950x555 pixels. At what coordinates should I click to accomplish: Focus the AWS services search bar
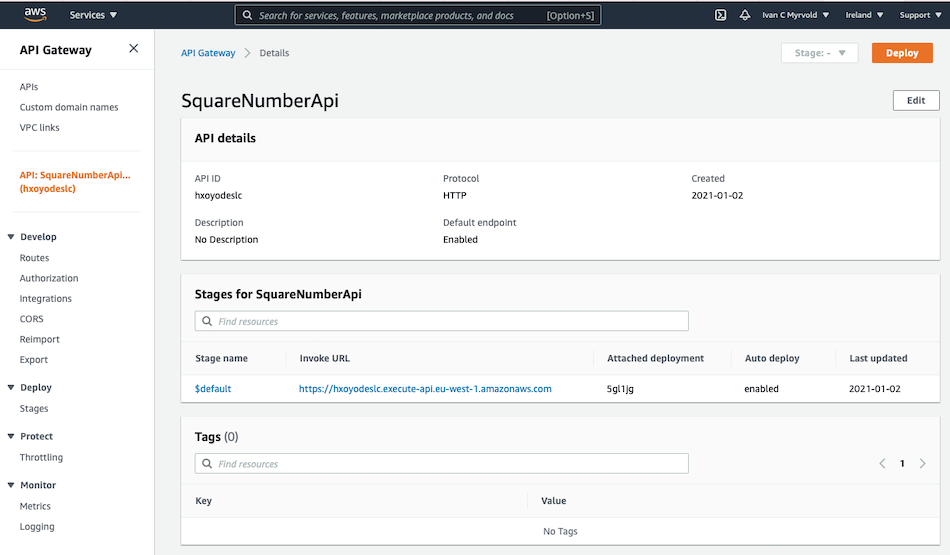click(418, 15)
